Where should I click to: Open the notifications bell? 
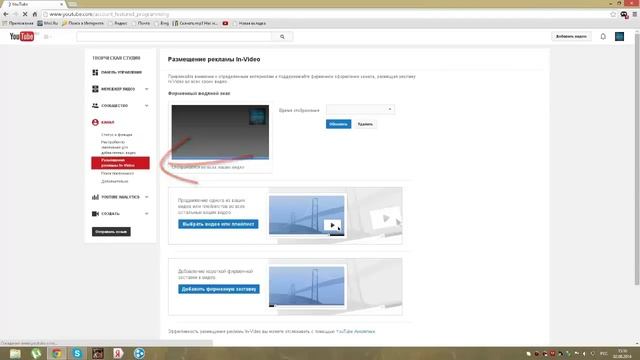(x=603, y=36)
